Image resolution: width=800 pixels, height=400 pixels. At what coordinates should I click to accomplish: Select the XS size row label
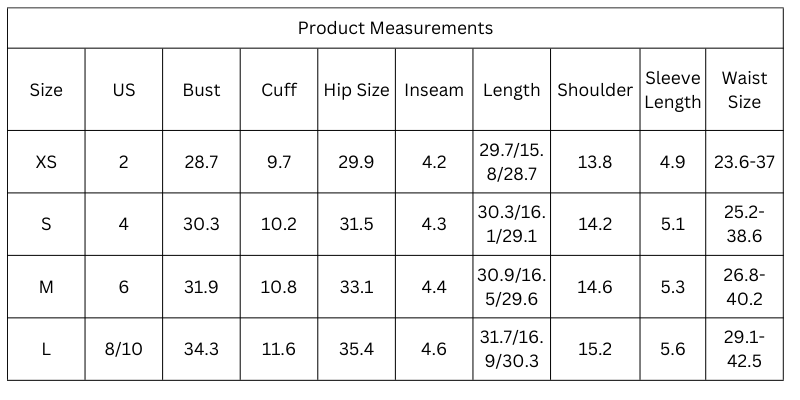click(x=46, y=162)
